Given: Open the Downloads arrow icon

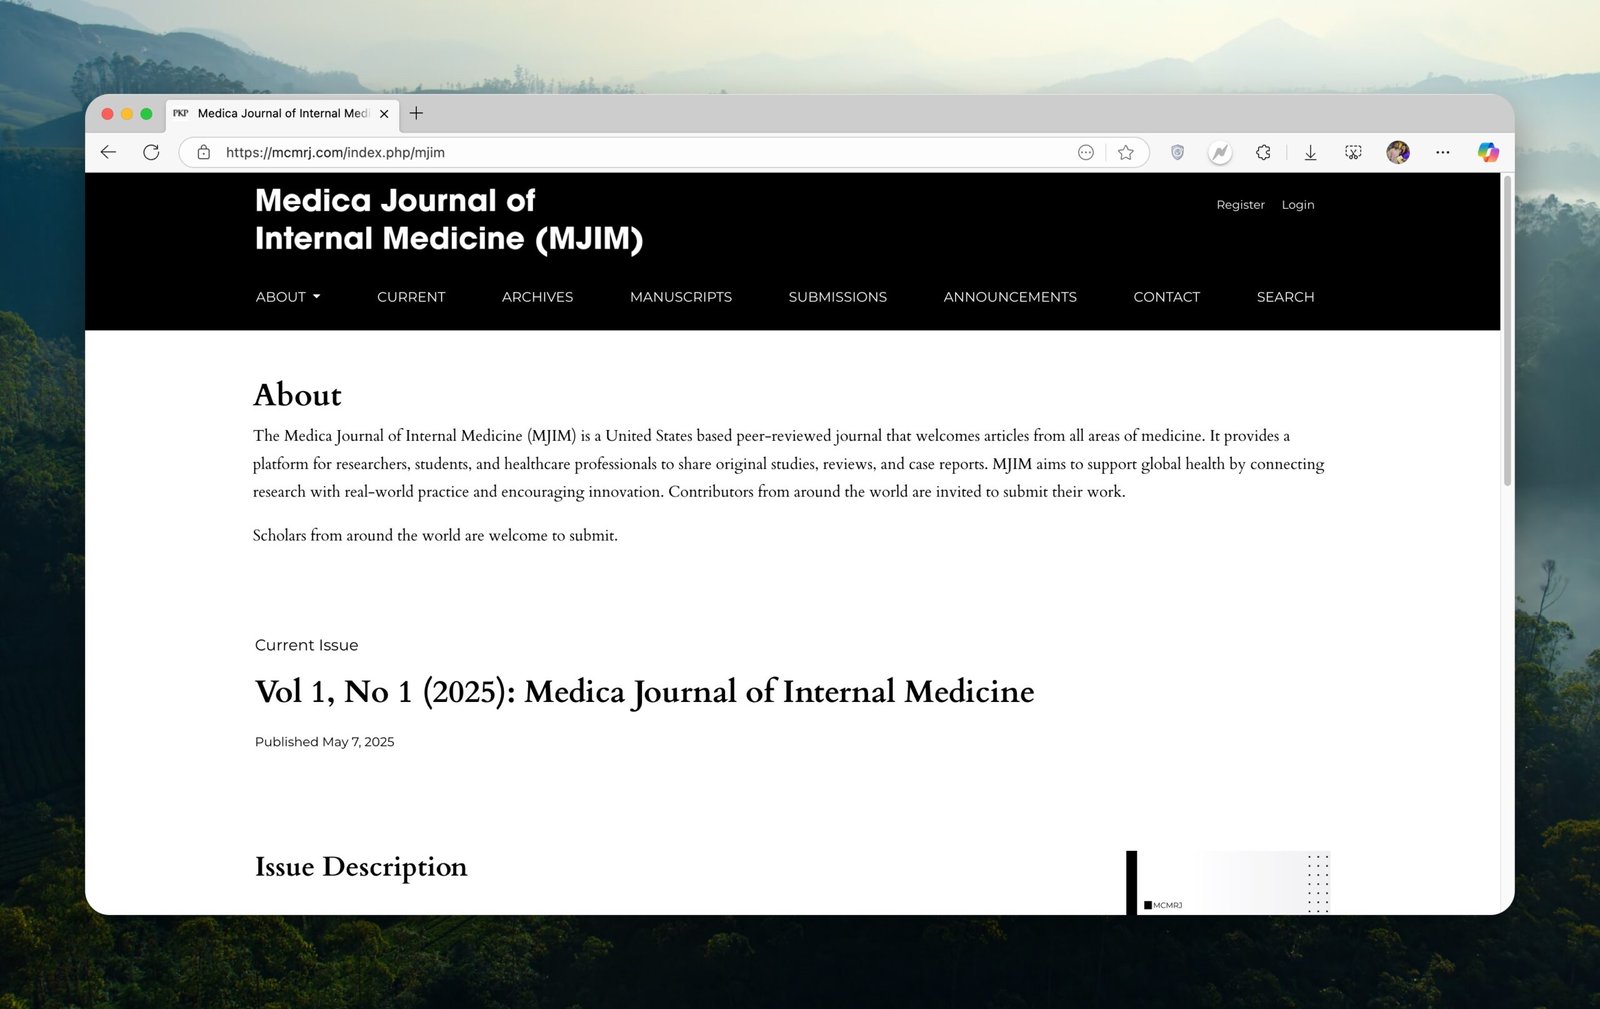Looking at the screenshot, I should coord(1310,152).
